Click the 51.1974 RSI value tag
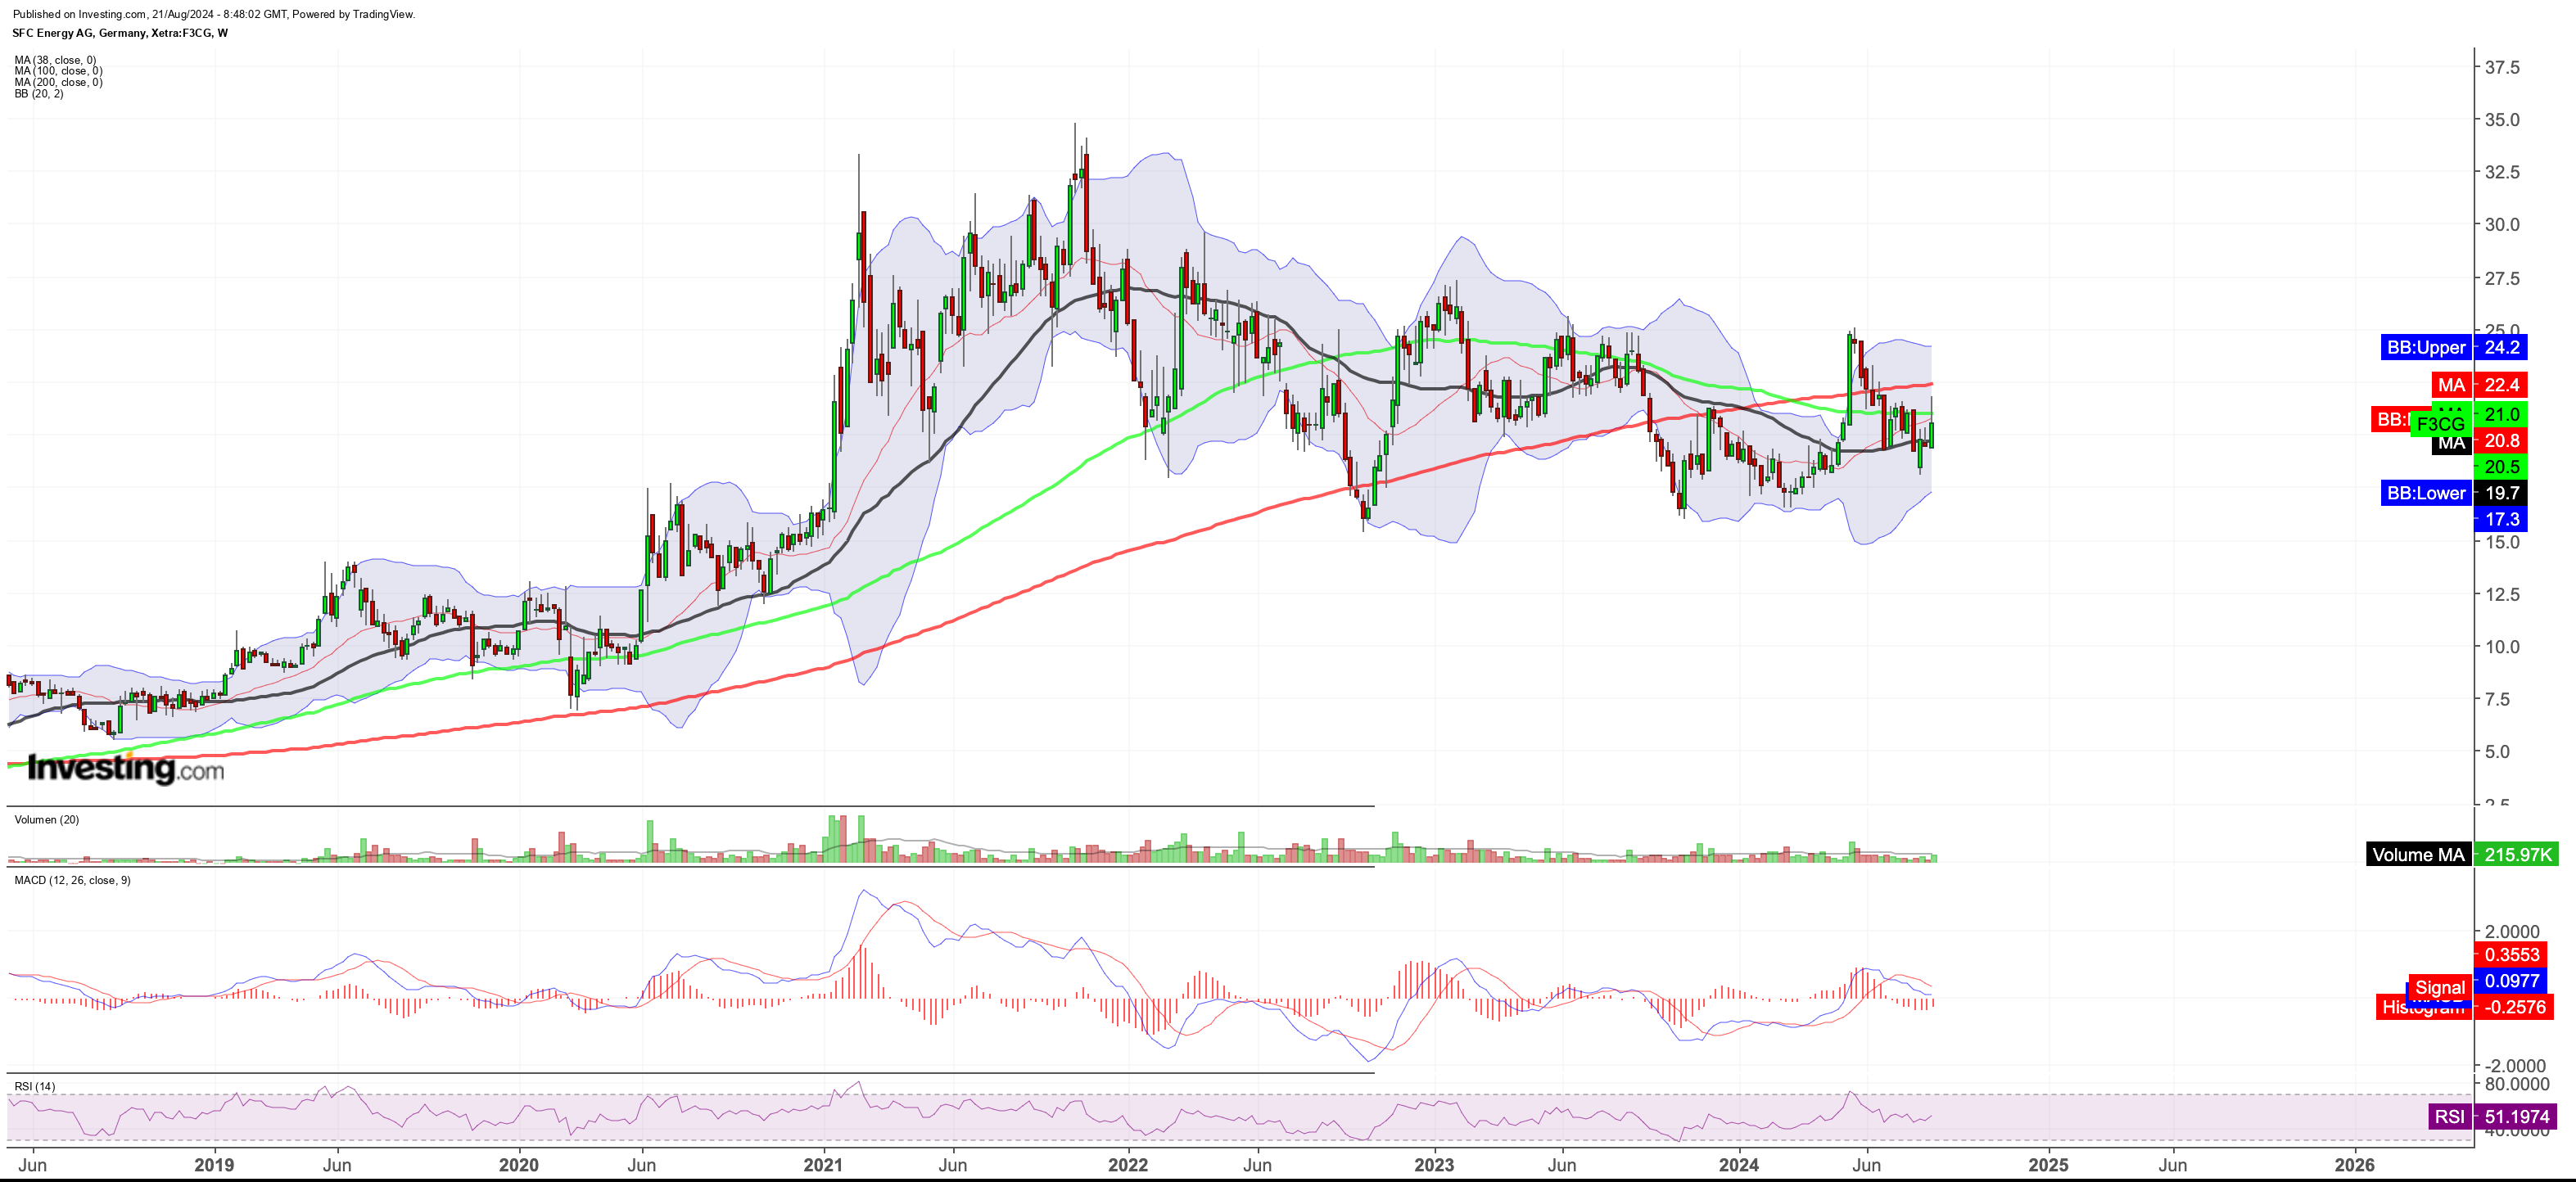 coord(2515,1116)
